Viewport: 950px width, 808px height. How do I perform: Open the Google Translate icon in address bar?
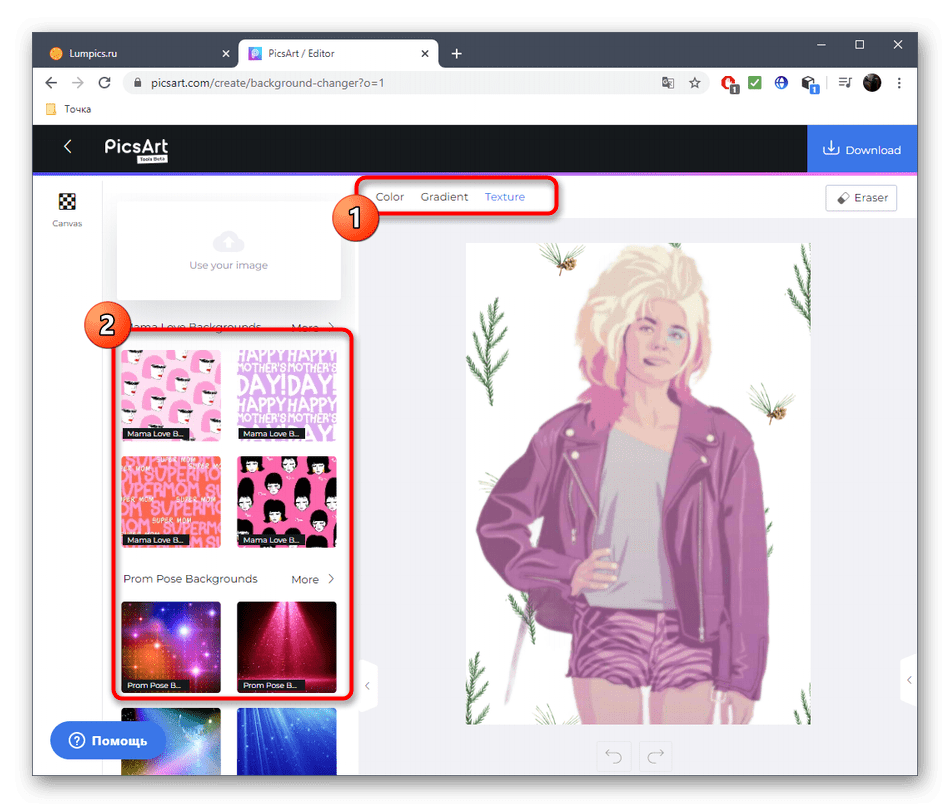pos(668,83)
